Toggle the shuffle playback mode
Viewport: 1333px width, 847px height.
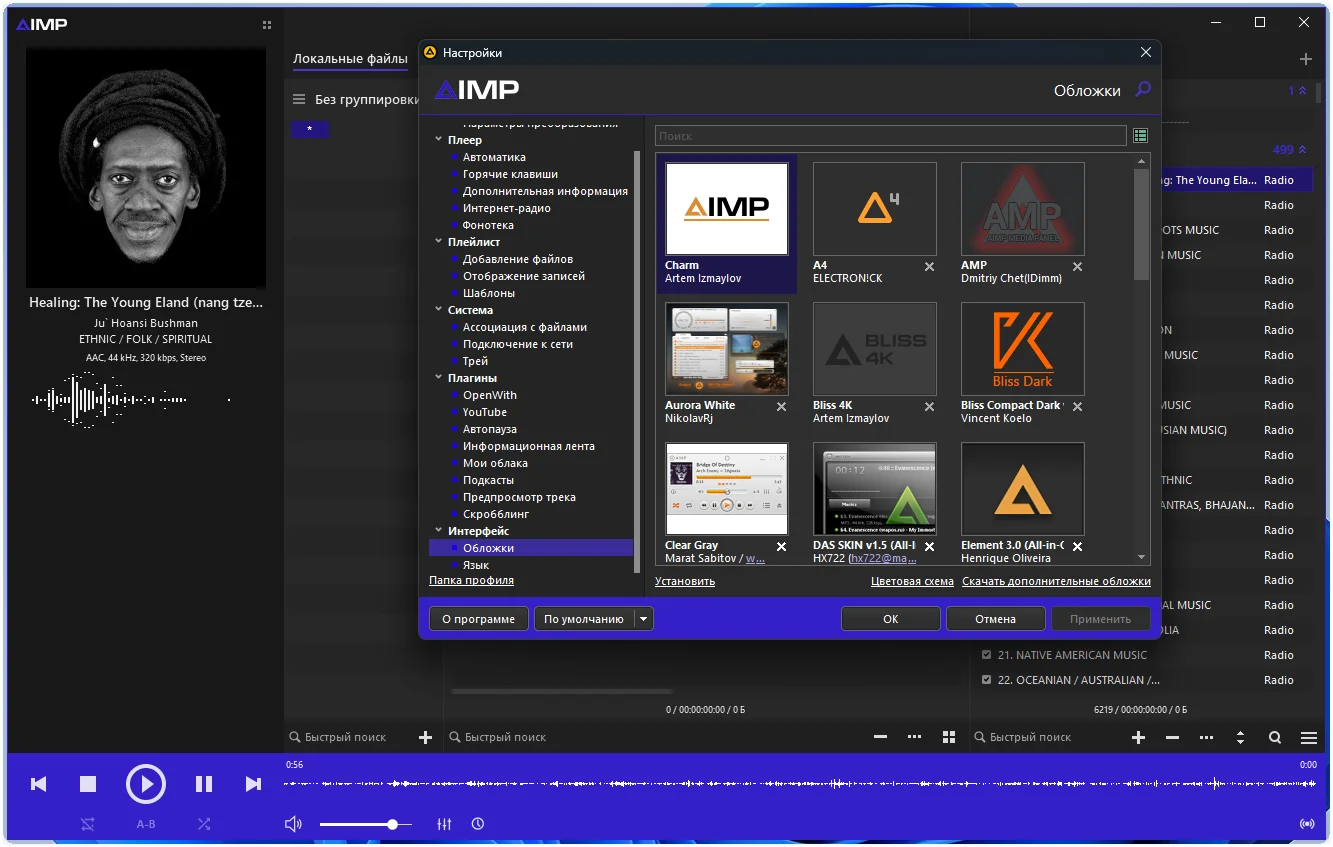point(204,824)
